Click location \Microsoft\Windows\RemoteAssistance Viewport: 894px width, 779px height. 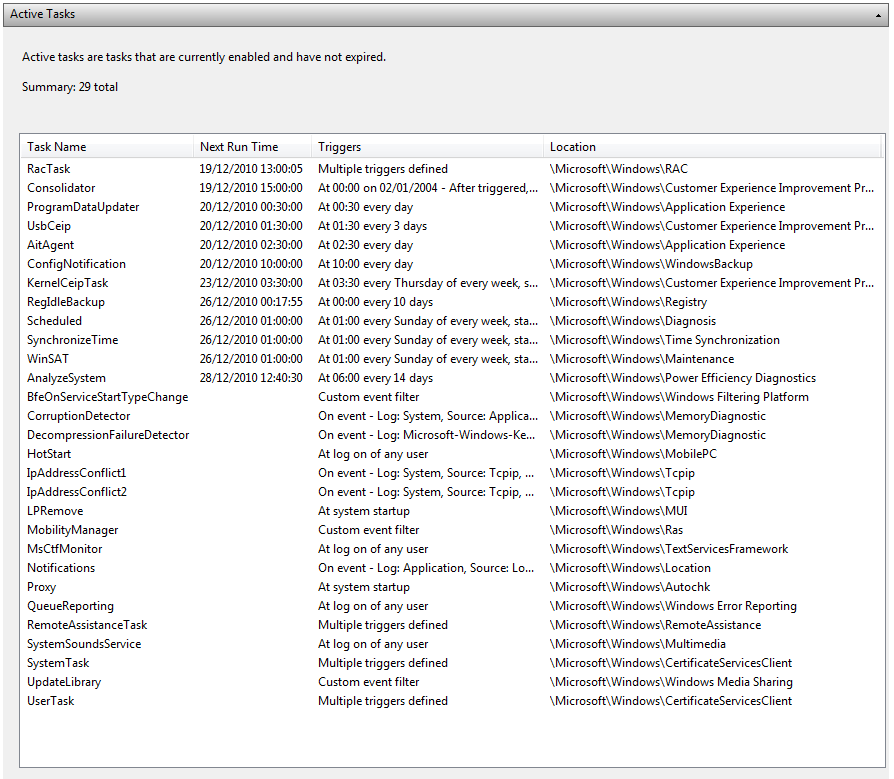656,625
